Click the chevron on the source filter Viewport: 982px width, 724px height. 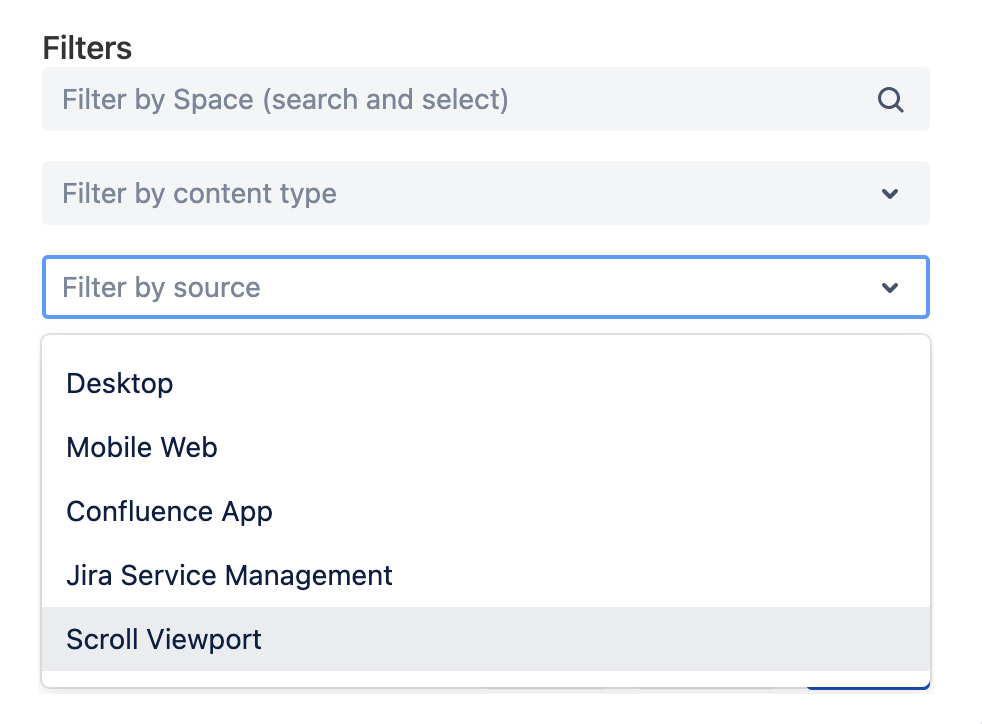[889, 287]
